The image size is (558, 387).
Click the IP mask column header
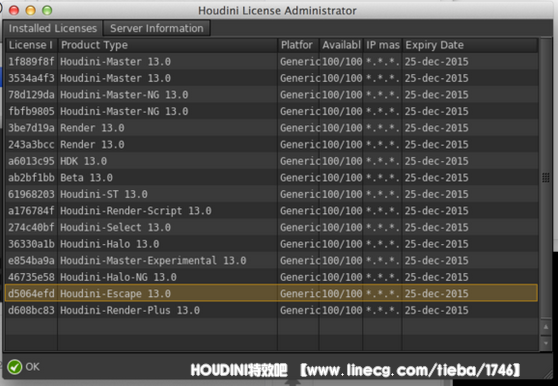pyautogui.click(x=383, y=45)
